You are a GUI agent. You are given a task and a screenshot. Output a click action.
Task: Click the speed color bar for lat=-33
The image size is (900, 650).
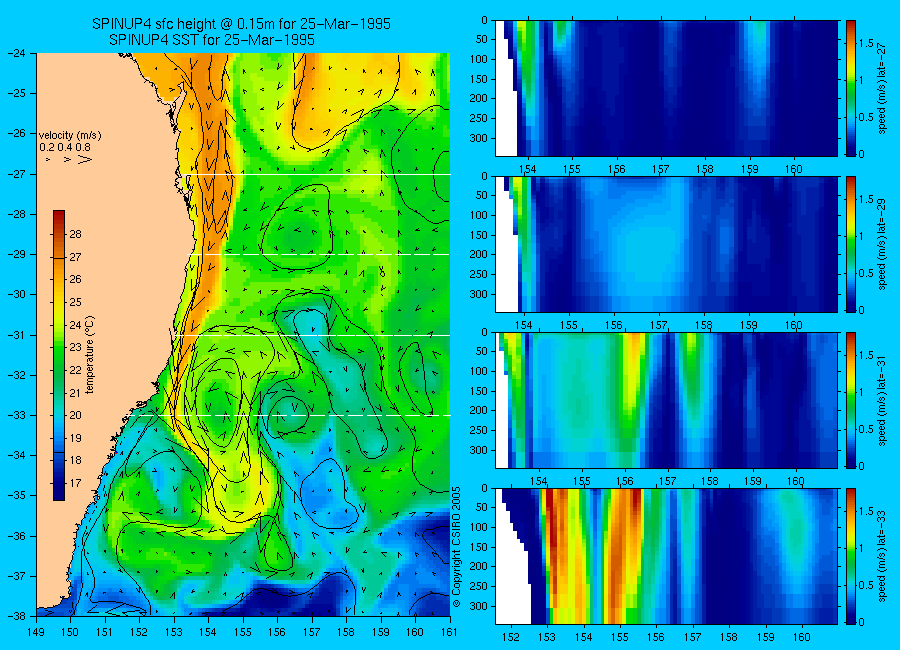851,556
